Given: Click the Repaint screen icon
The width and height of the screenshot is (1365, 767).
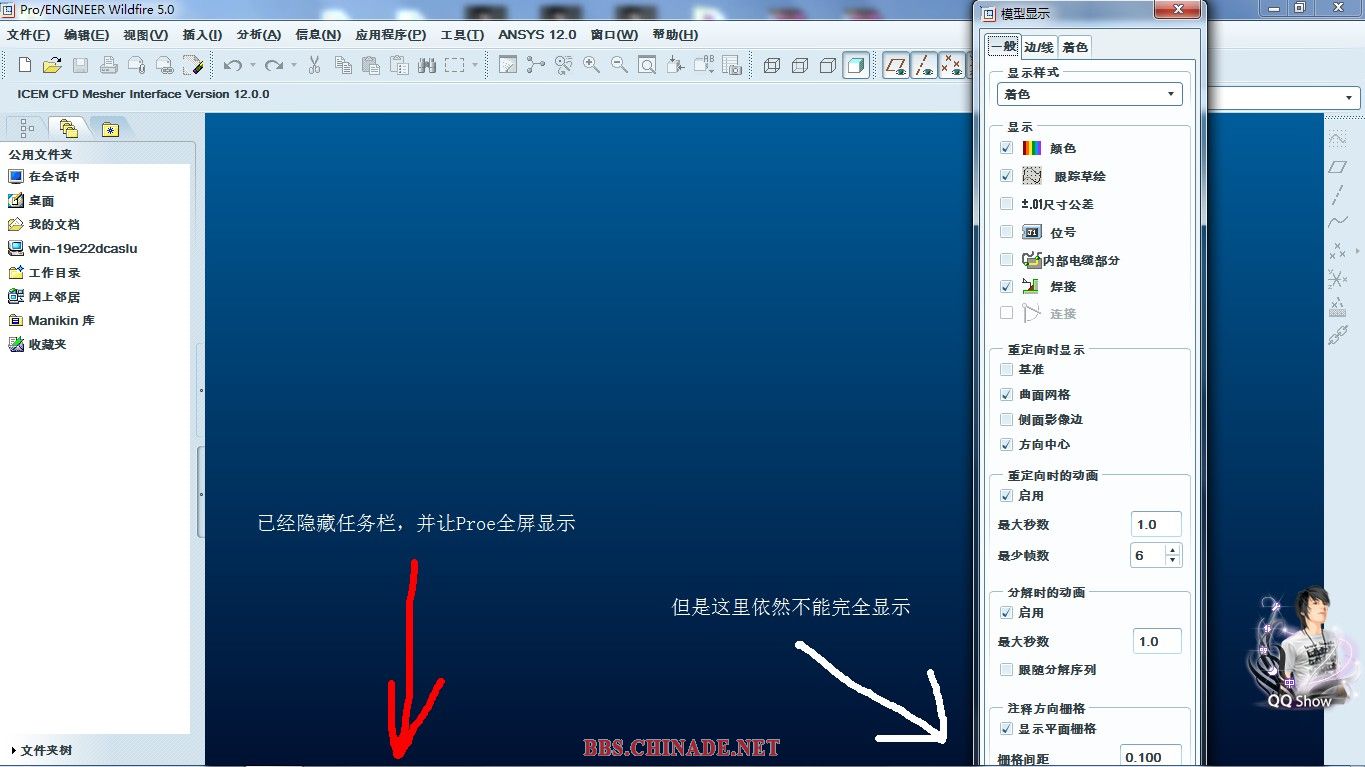Looking at the screenshot, I should coord(508,65).
